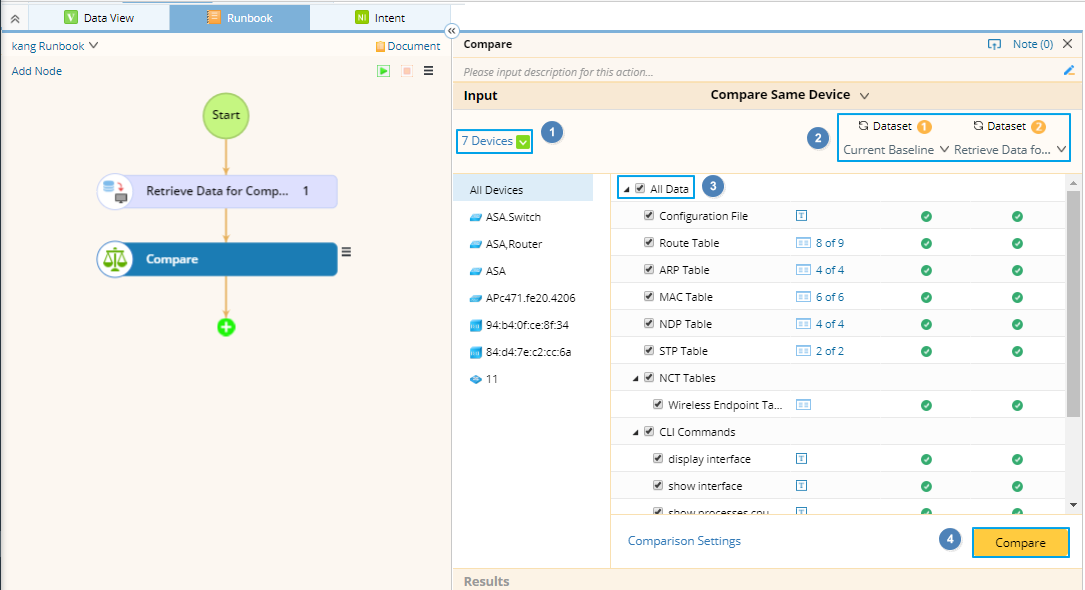Open Comparison Settings
This screenshot has width=1085, height=590.
[x=684, y=540]
